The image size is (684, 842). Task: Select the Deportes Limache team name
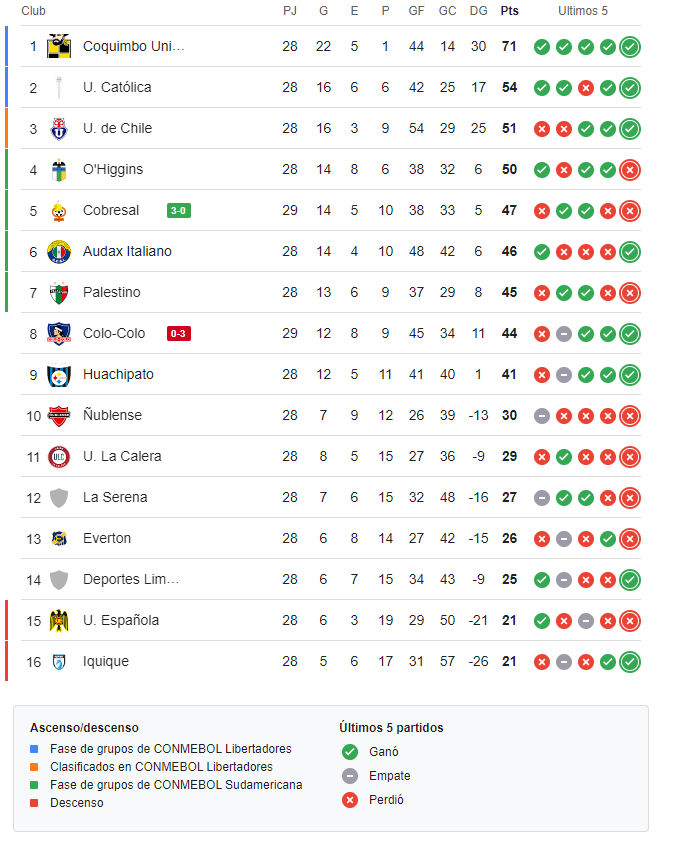tap(131, 579)
